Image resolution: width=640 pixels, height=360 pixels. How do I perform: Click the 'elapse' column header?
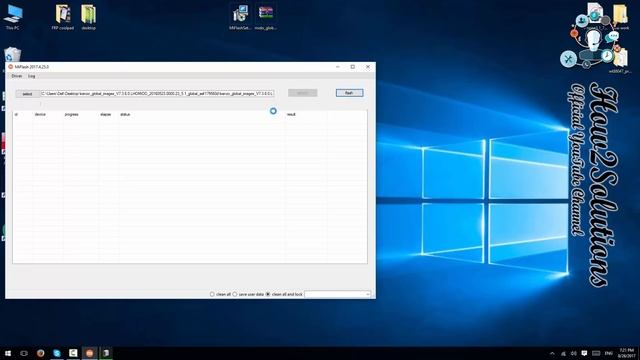[x=106, y=114]
